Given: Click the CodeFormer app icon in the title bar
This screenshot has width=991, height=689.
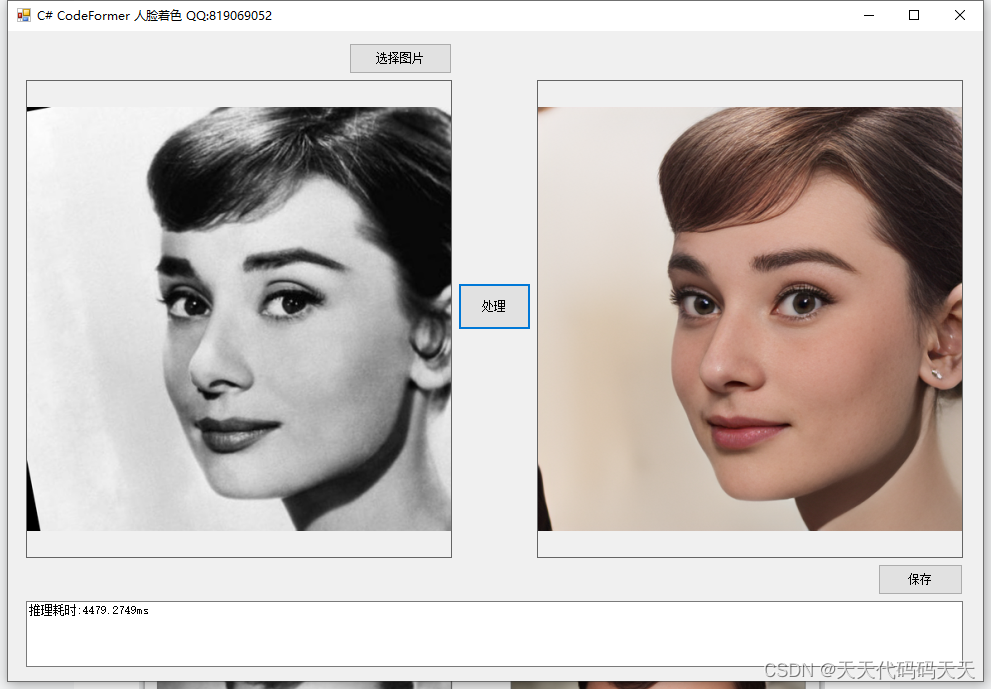Looking at the screenshot, I should pos(22,15).
